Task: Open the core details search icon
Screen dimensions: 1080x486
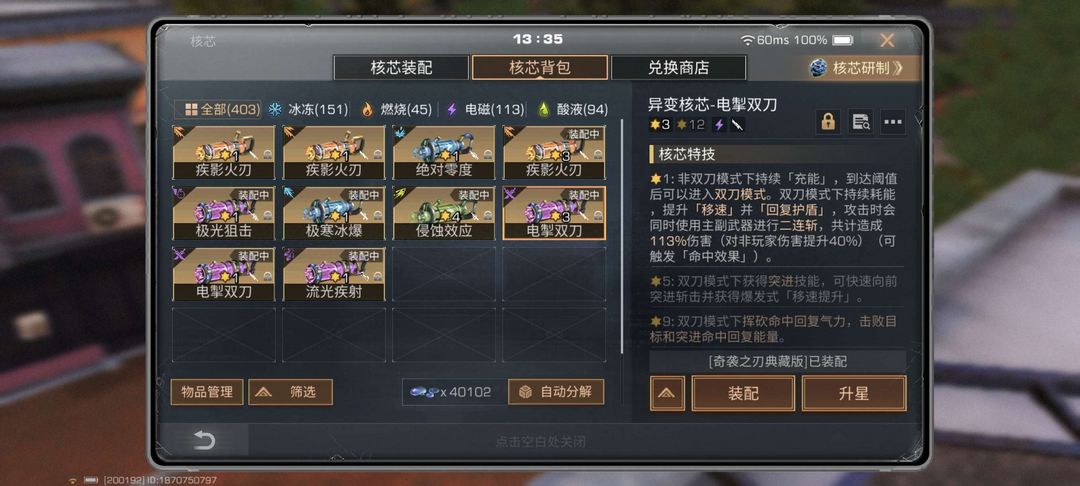Action: coord(860,123)
